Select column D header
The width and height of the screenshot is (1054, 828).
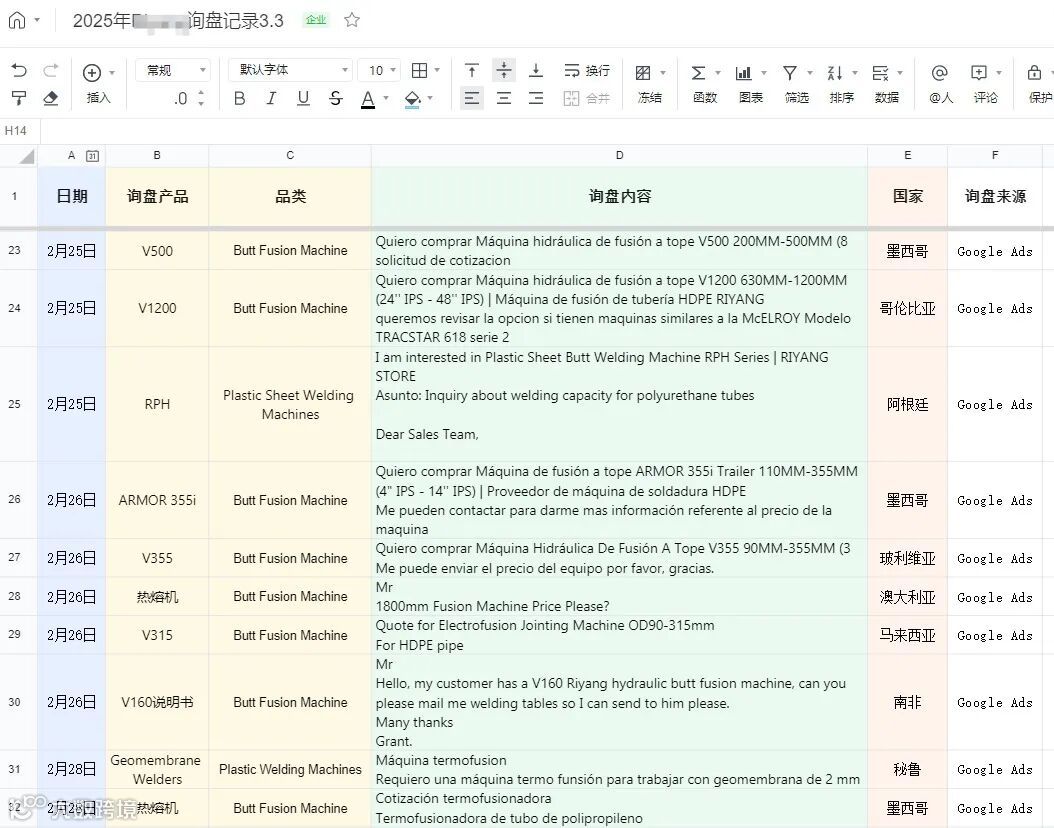coord(619,155)
